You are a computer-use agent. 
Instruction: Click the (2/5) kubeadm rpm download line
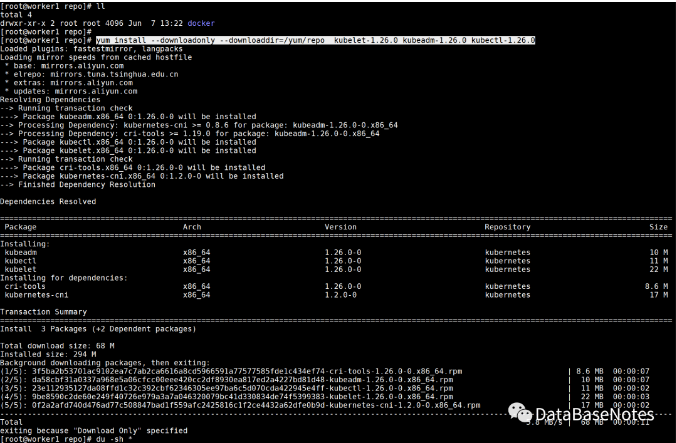pos(325,380)
